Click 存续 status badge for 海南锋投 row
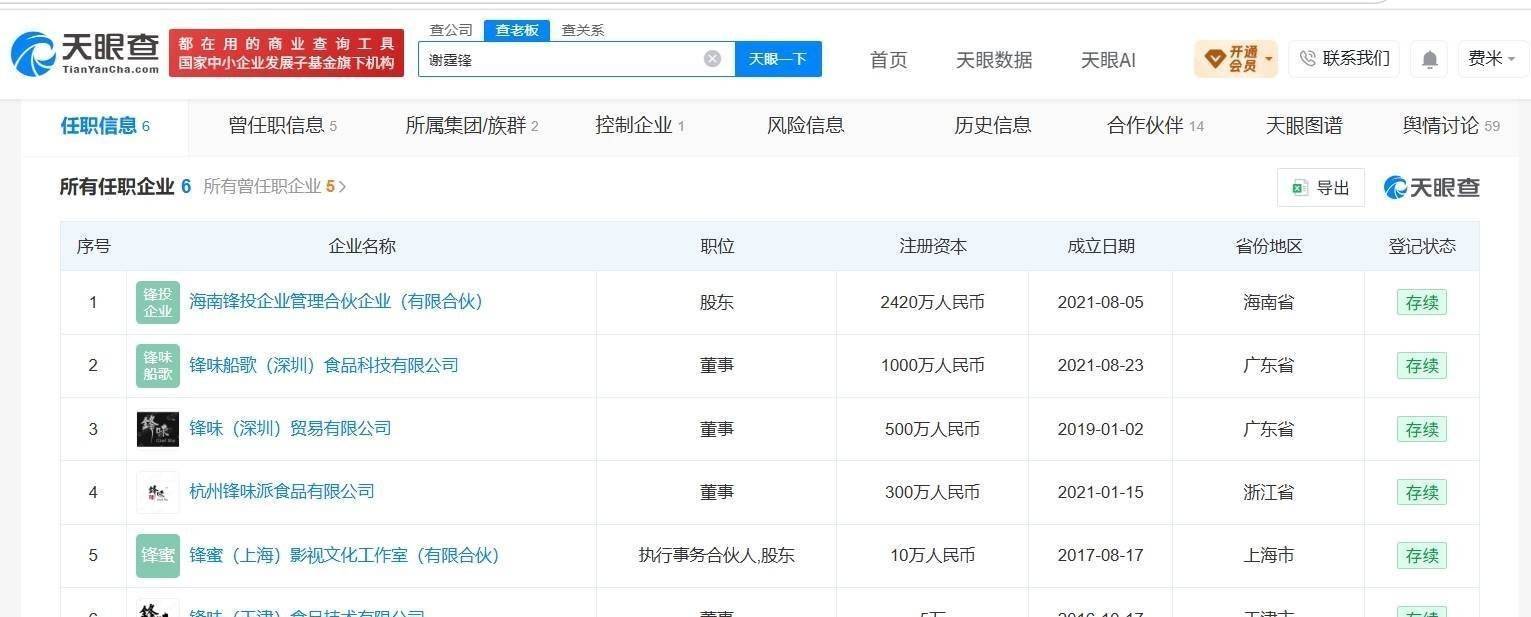 click(x=1421, y=302)
